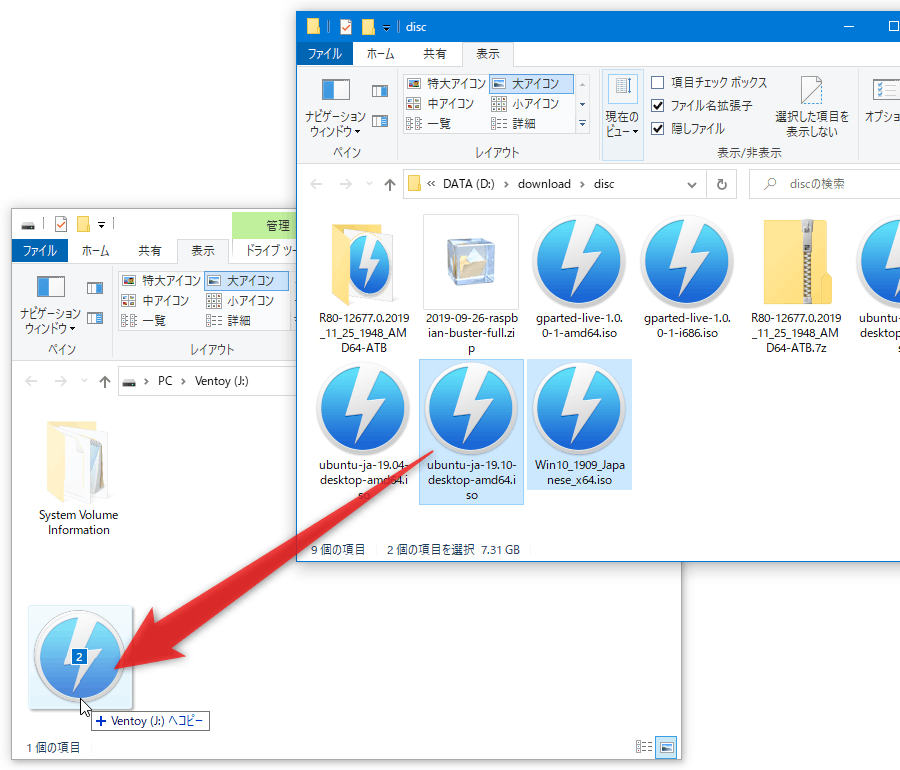Select ubuntu-ja-19.04-desktop-amd64.iso

363,431
